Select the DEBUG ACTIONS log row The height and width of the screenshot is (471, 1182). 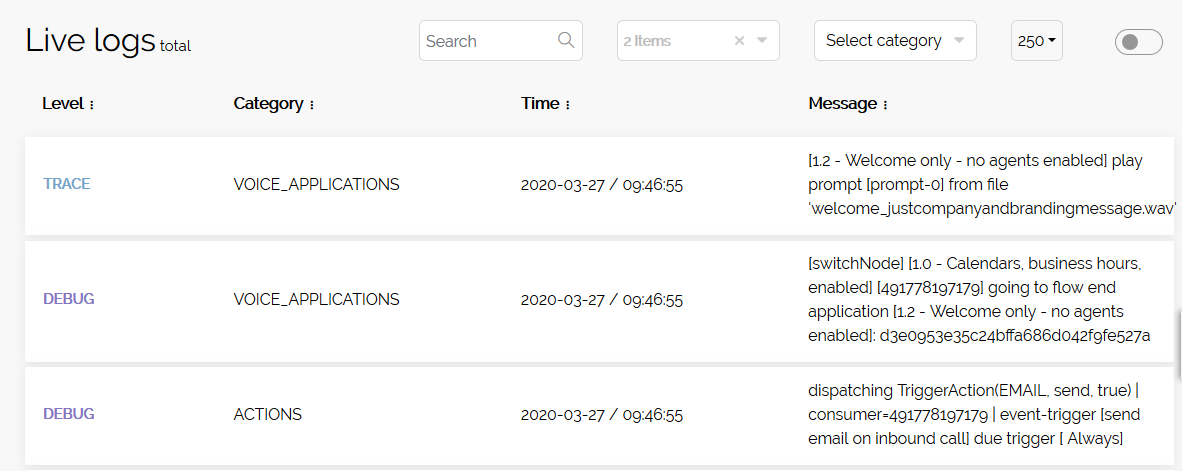coord(599,414)
